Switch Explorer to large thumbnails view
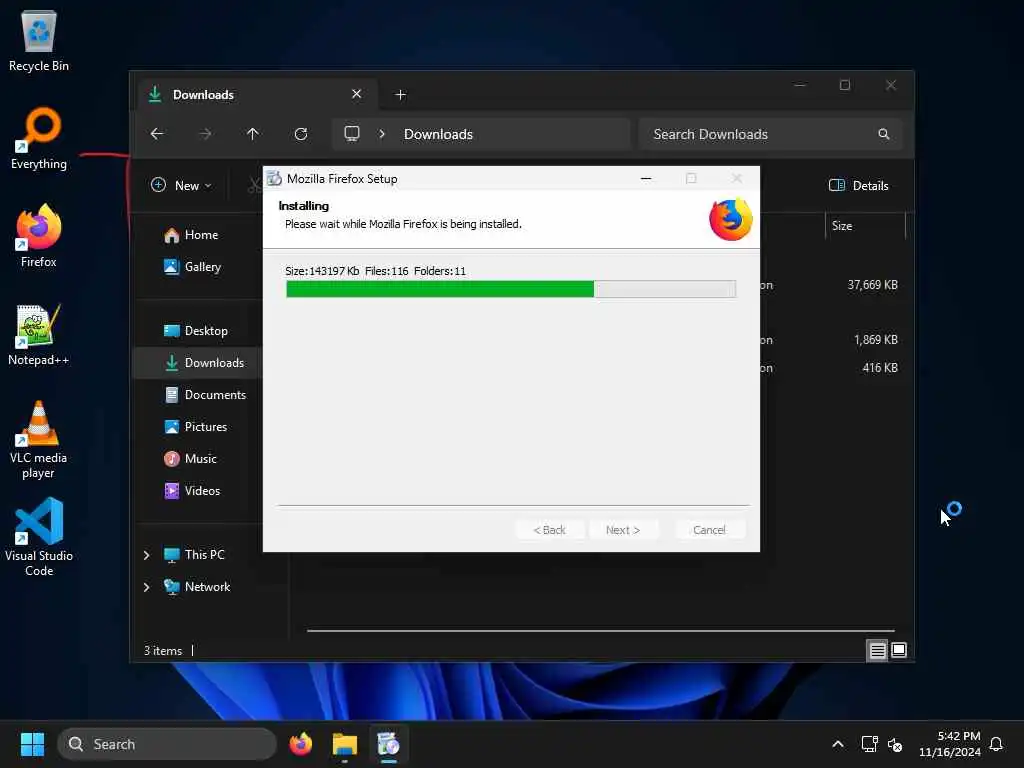 pos(899,650)
